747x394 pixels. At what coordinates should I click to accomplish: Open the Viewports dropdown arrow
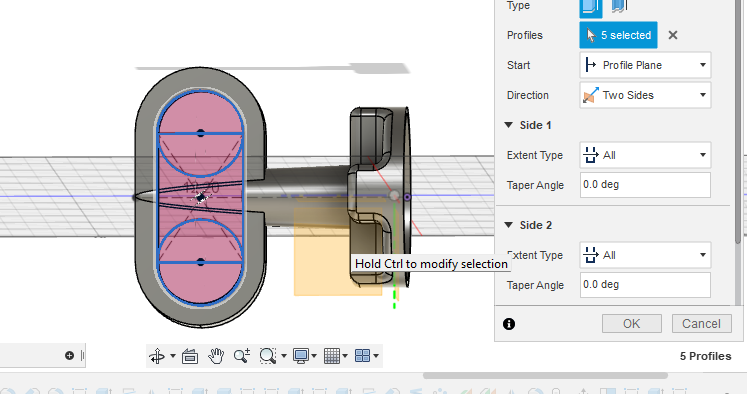click(x=376, y=356)
